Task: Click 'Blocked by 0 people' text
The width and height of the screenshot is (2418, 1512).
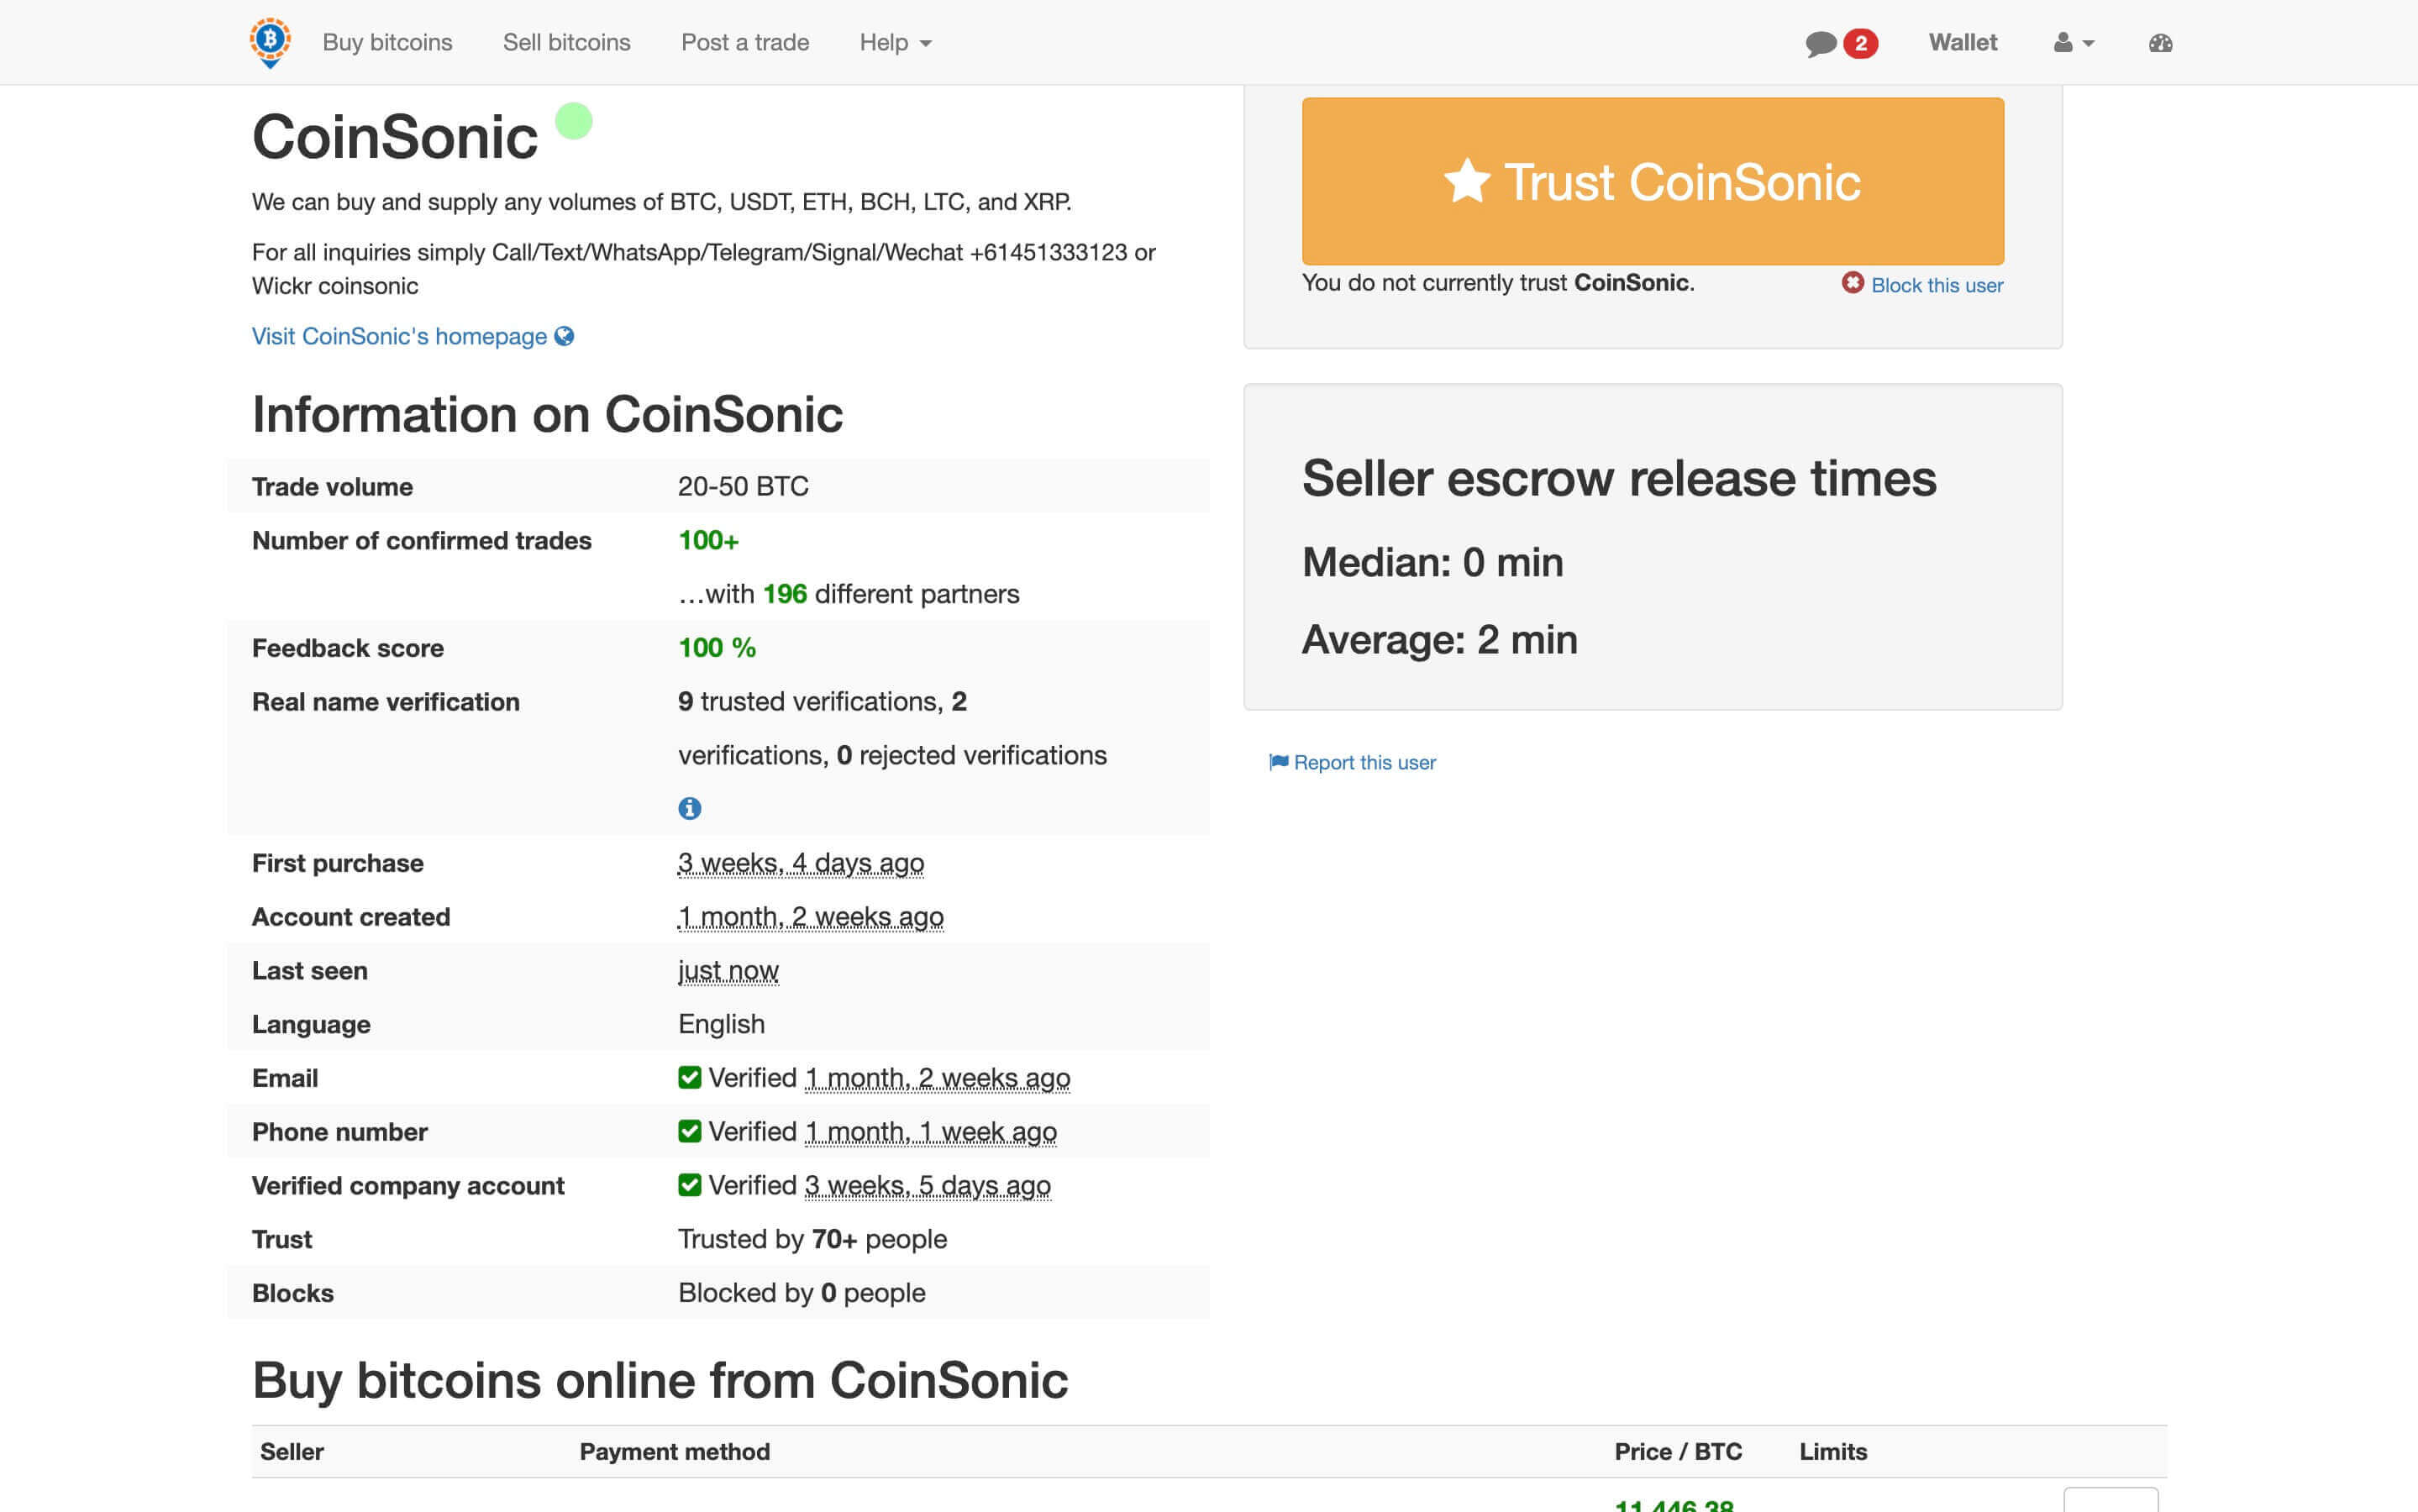Action: point(802,1293)
